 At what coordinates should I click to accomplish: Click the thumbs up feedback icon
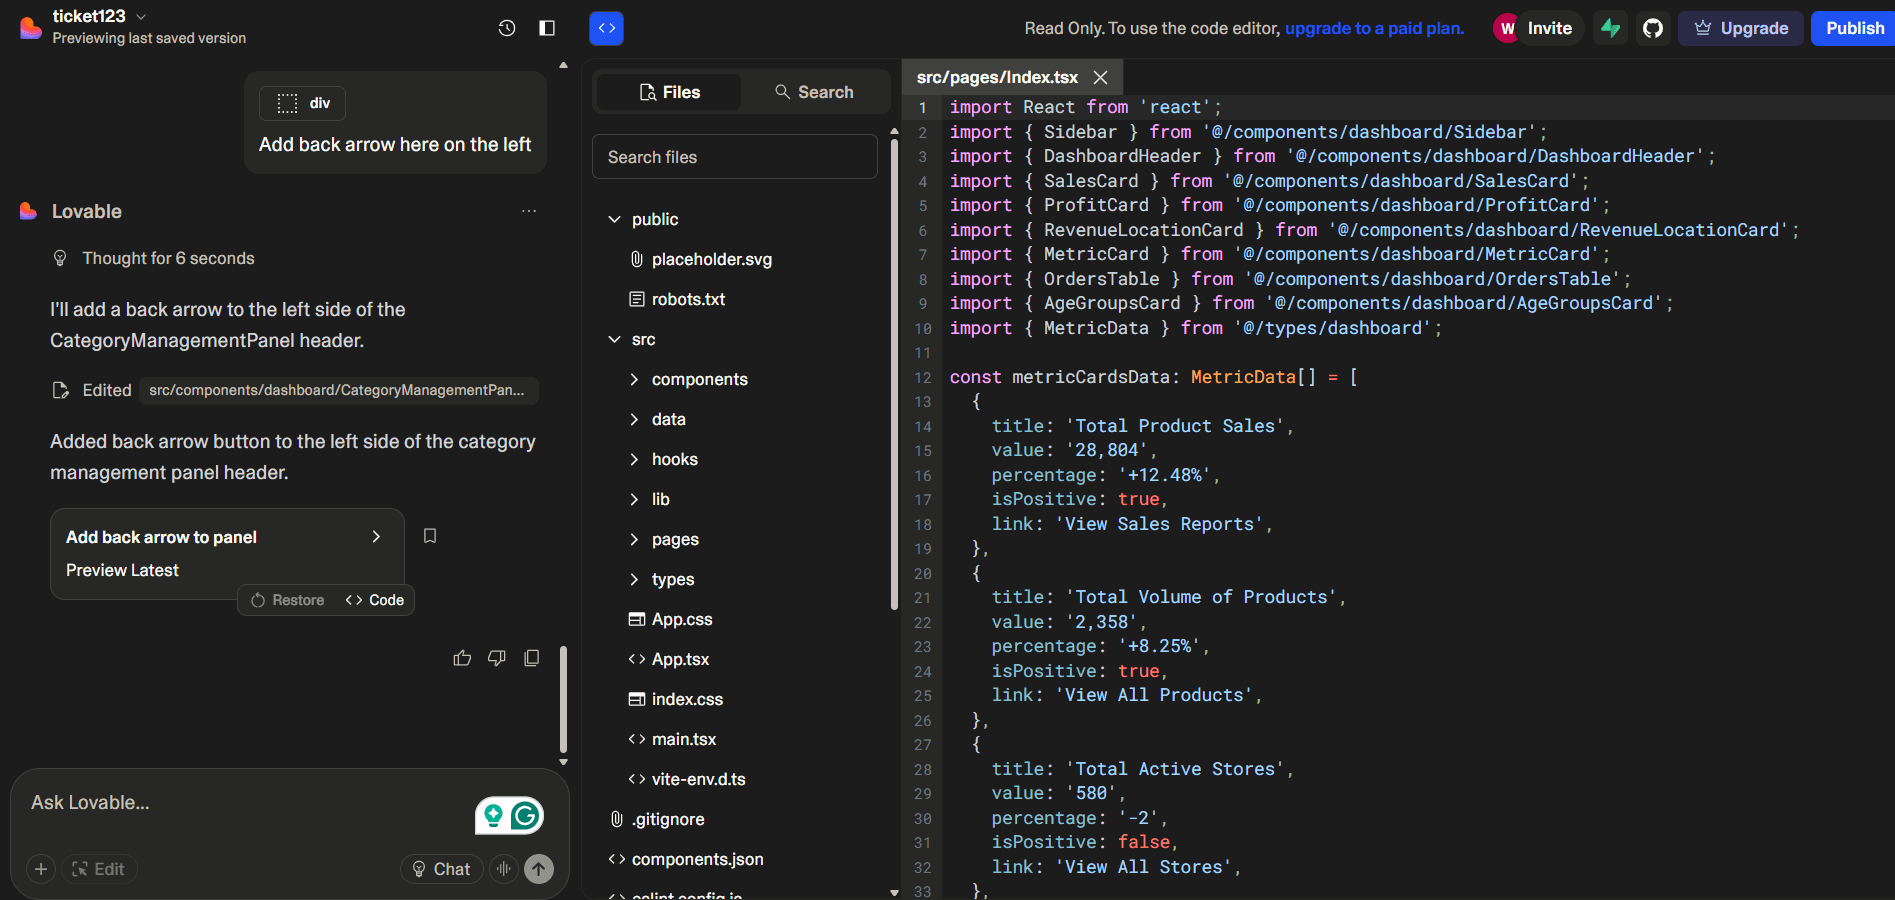pos(462,658)
